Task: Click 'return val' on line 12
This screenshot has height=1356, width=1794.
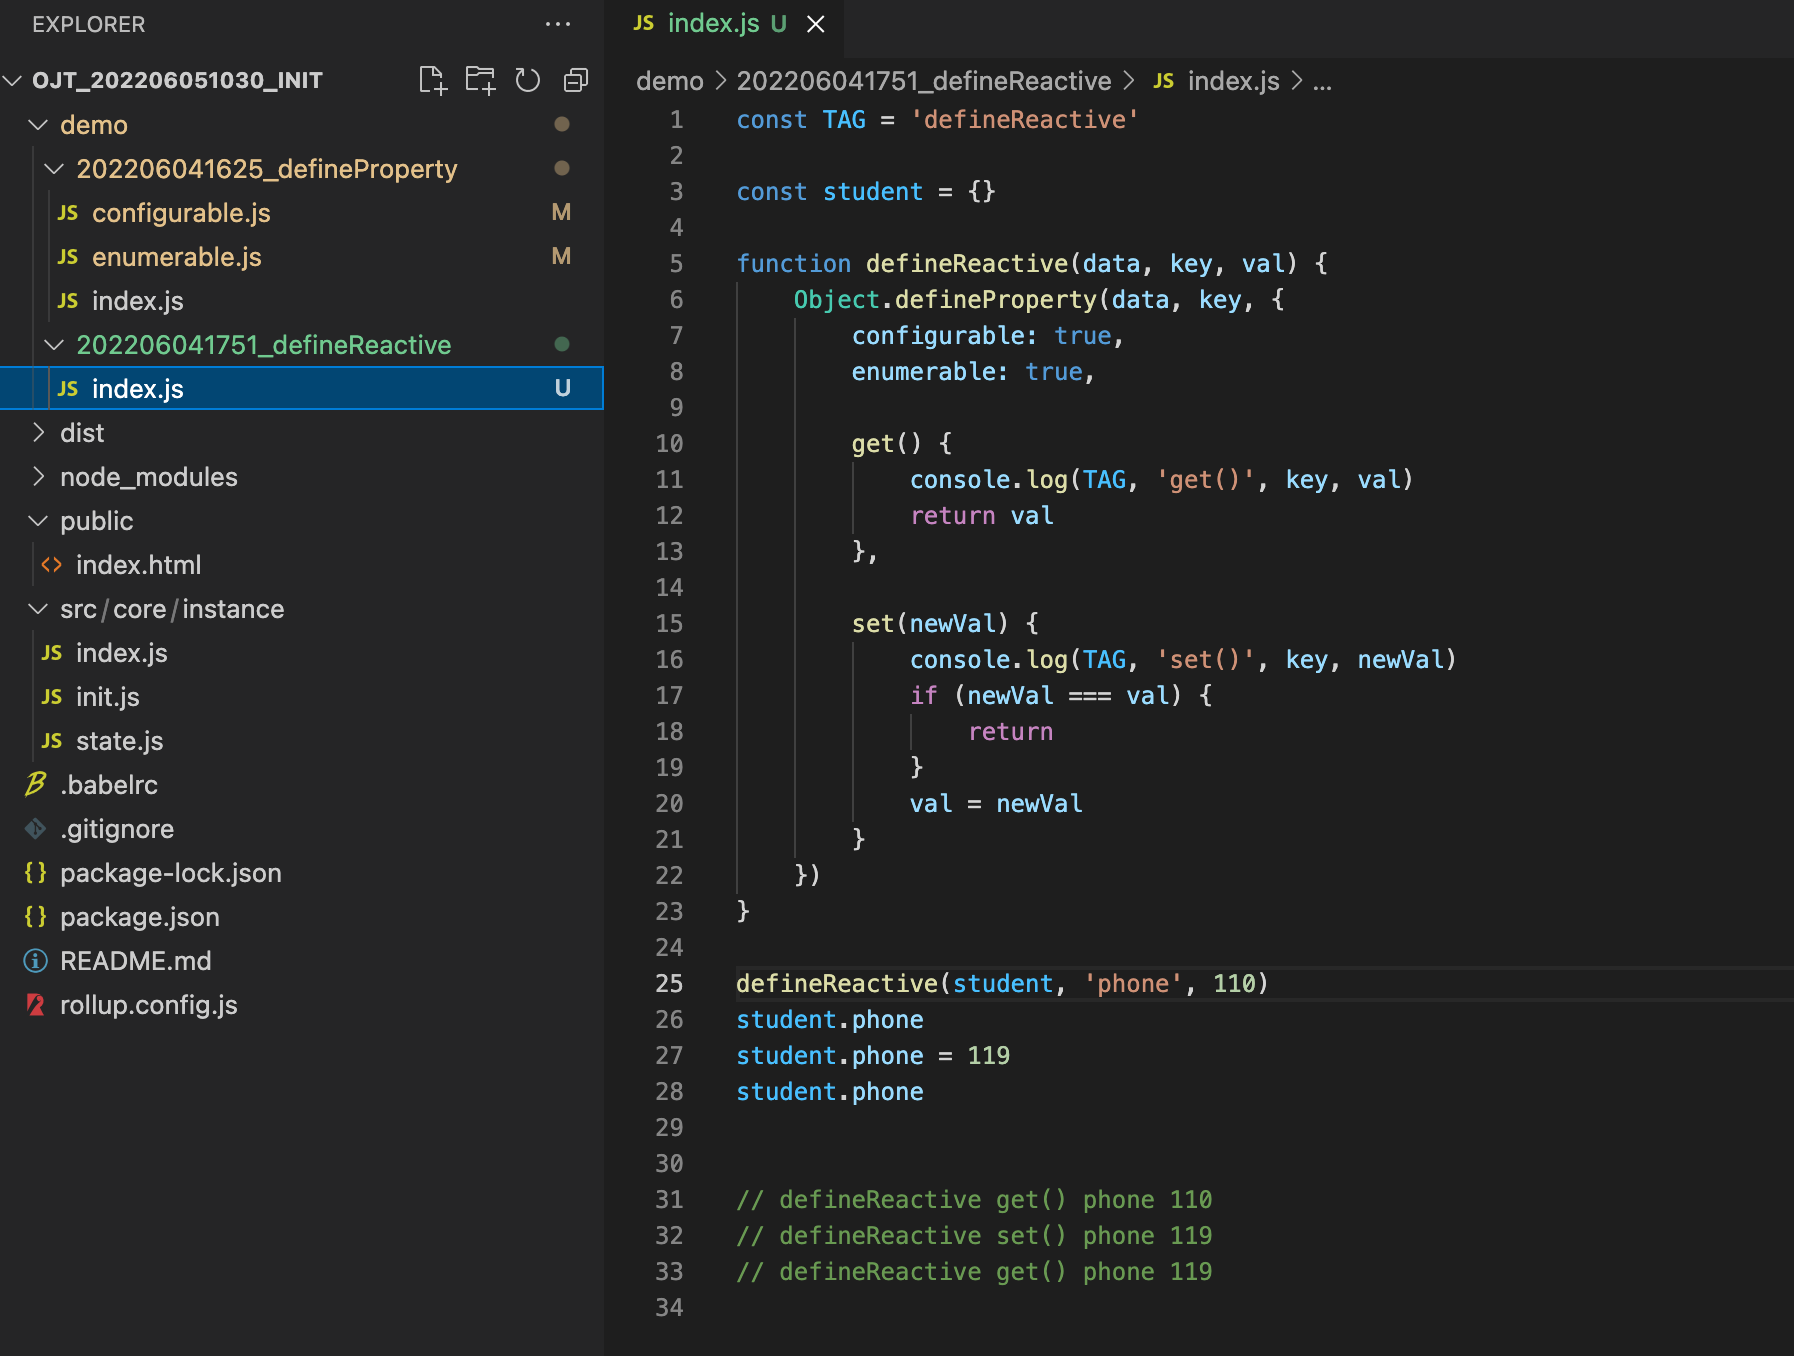Action: click(981, 516)
